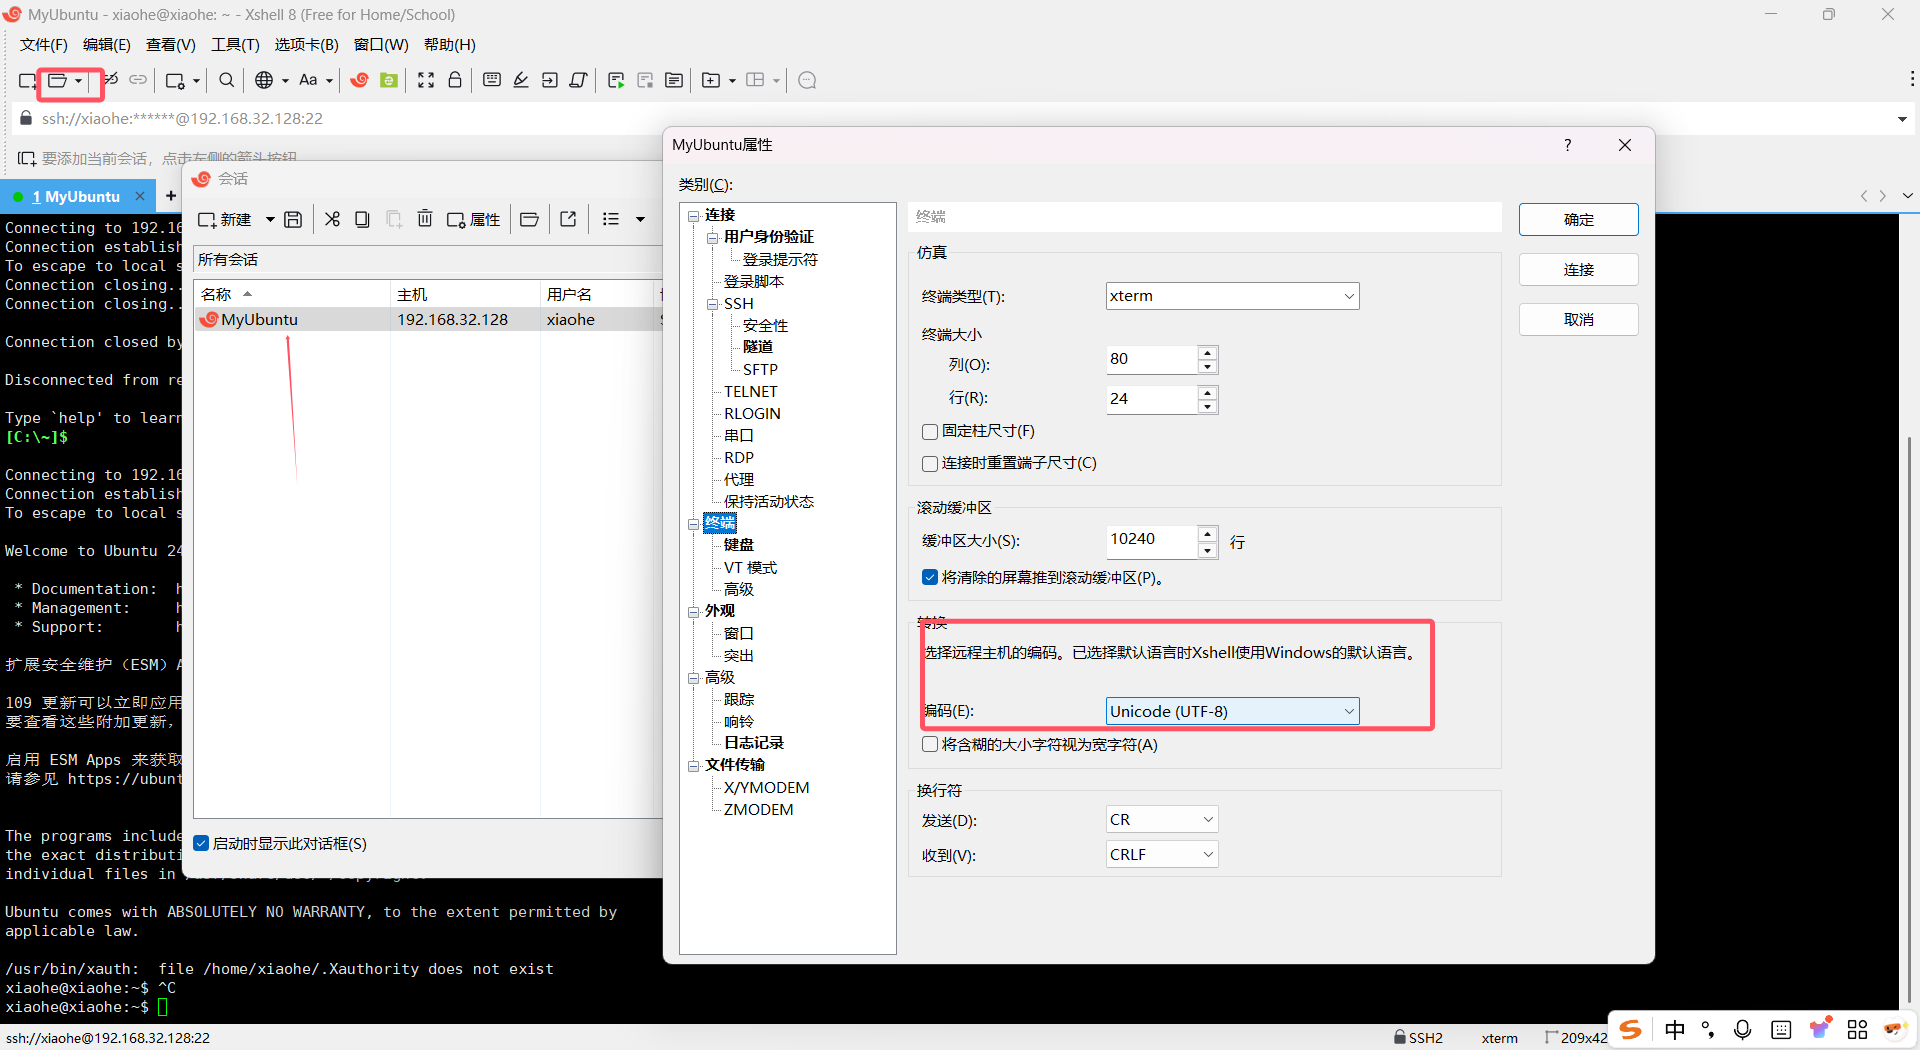This screenshot has height=1050, width=1920.
Task: Save session with the save icon
Action: tap(292, 219)
